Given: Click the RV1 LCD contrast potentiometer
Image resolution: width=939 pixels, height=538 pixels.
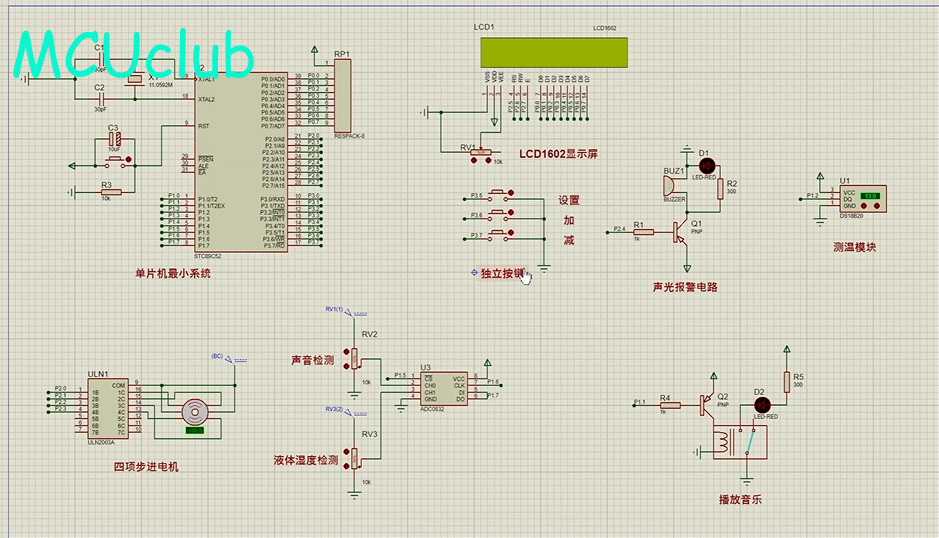Looking at the screenshot, I should 482,154.
